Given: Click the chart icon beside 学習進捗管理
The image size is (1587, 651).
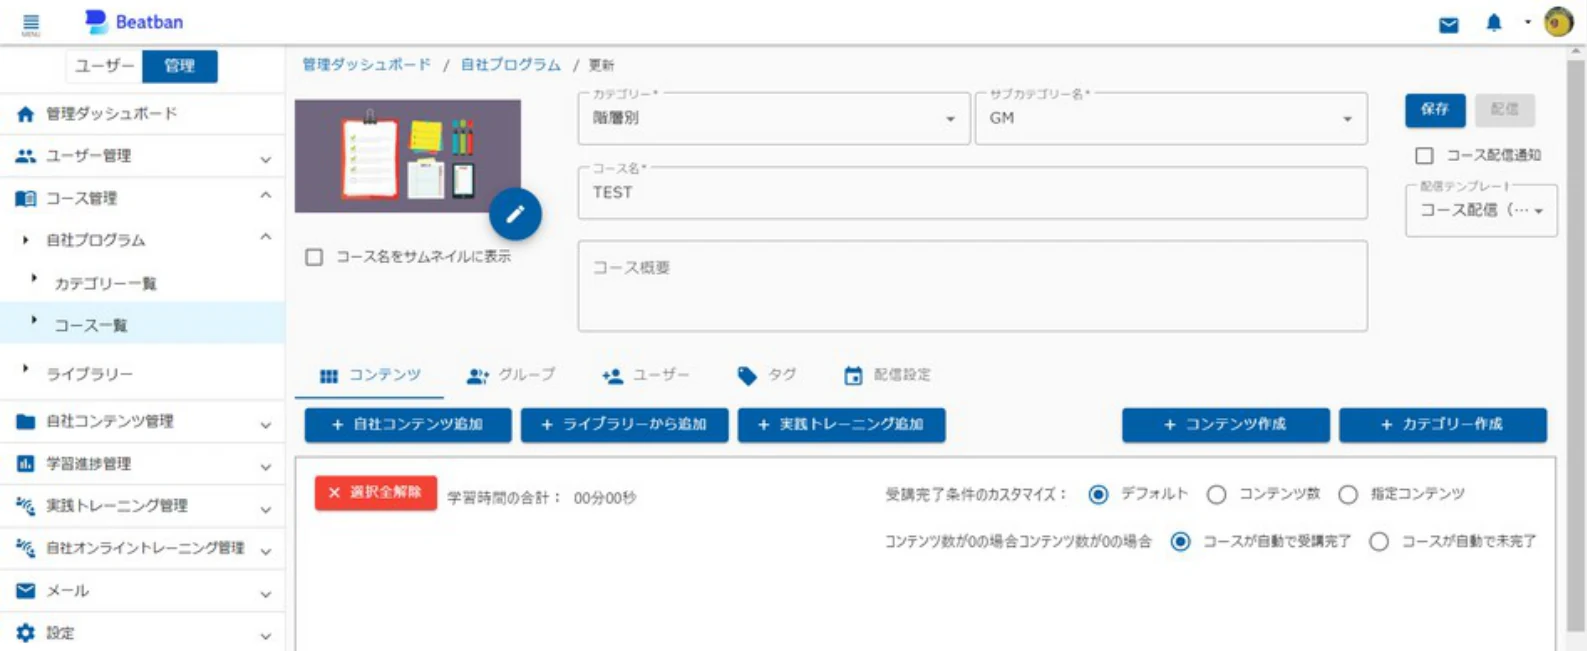Looking at the screenshot, I should point(26,463).
